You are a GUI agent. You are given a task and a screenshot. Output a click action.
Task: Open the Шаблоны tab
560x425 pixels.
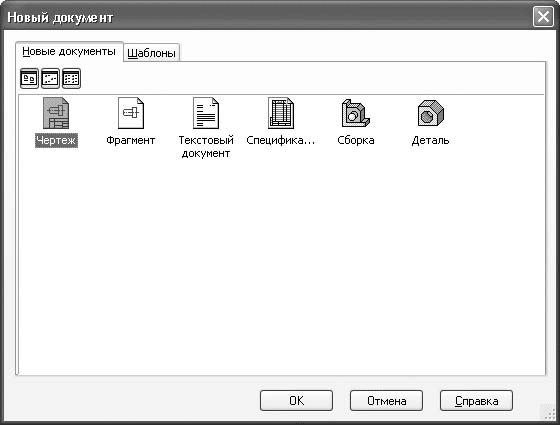point(151,53)
